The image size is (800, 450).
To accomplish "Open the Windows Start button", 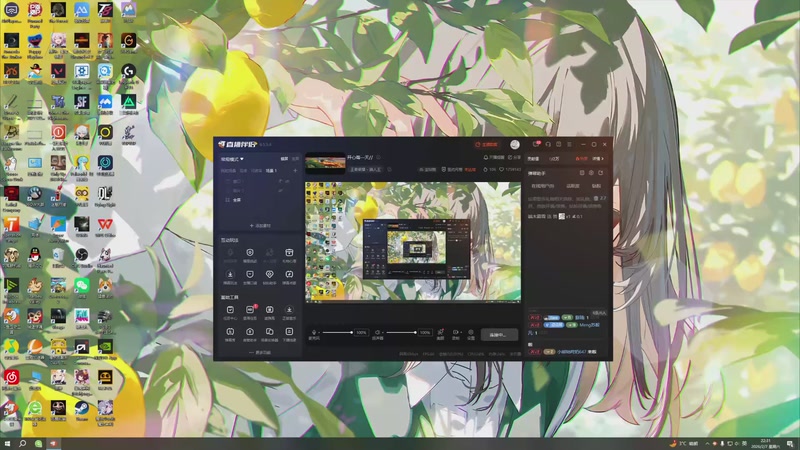I will [7, 443].
